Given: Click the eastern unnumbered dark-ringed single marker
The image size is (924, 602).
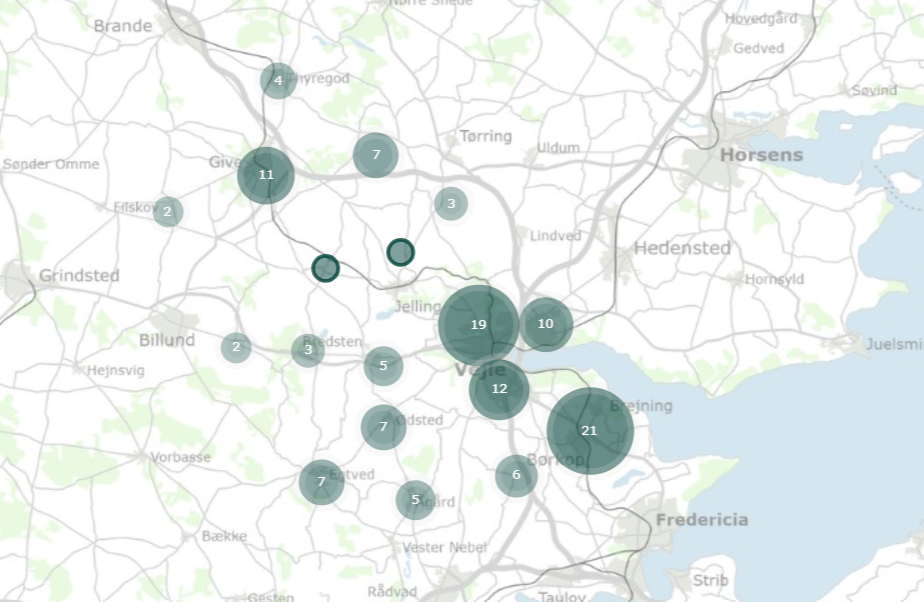Looking at the screenshot, I should click(x=400, y=252).
